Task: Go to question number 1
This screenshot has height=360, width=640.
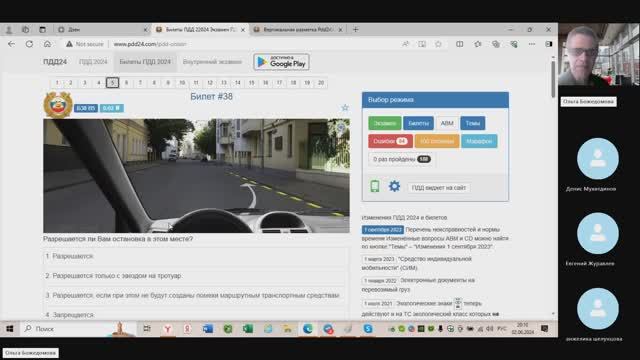Action: coord(57,83)
